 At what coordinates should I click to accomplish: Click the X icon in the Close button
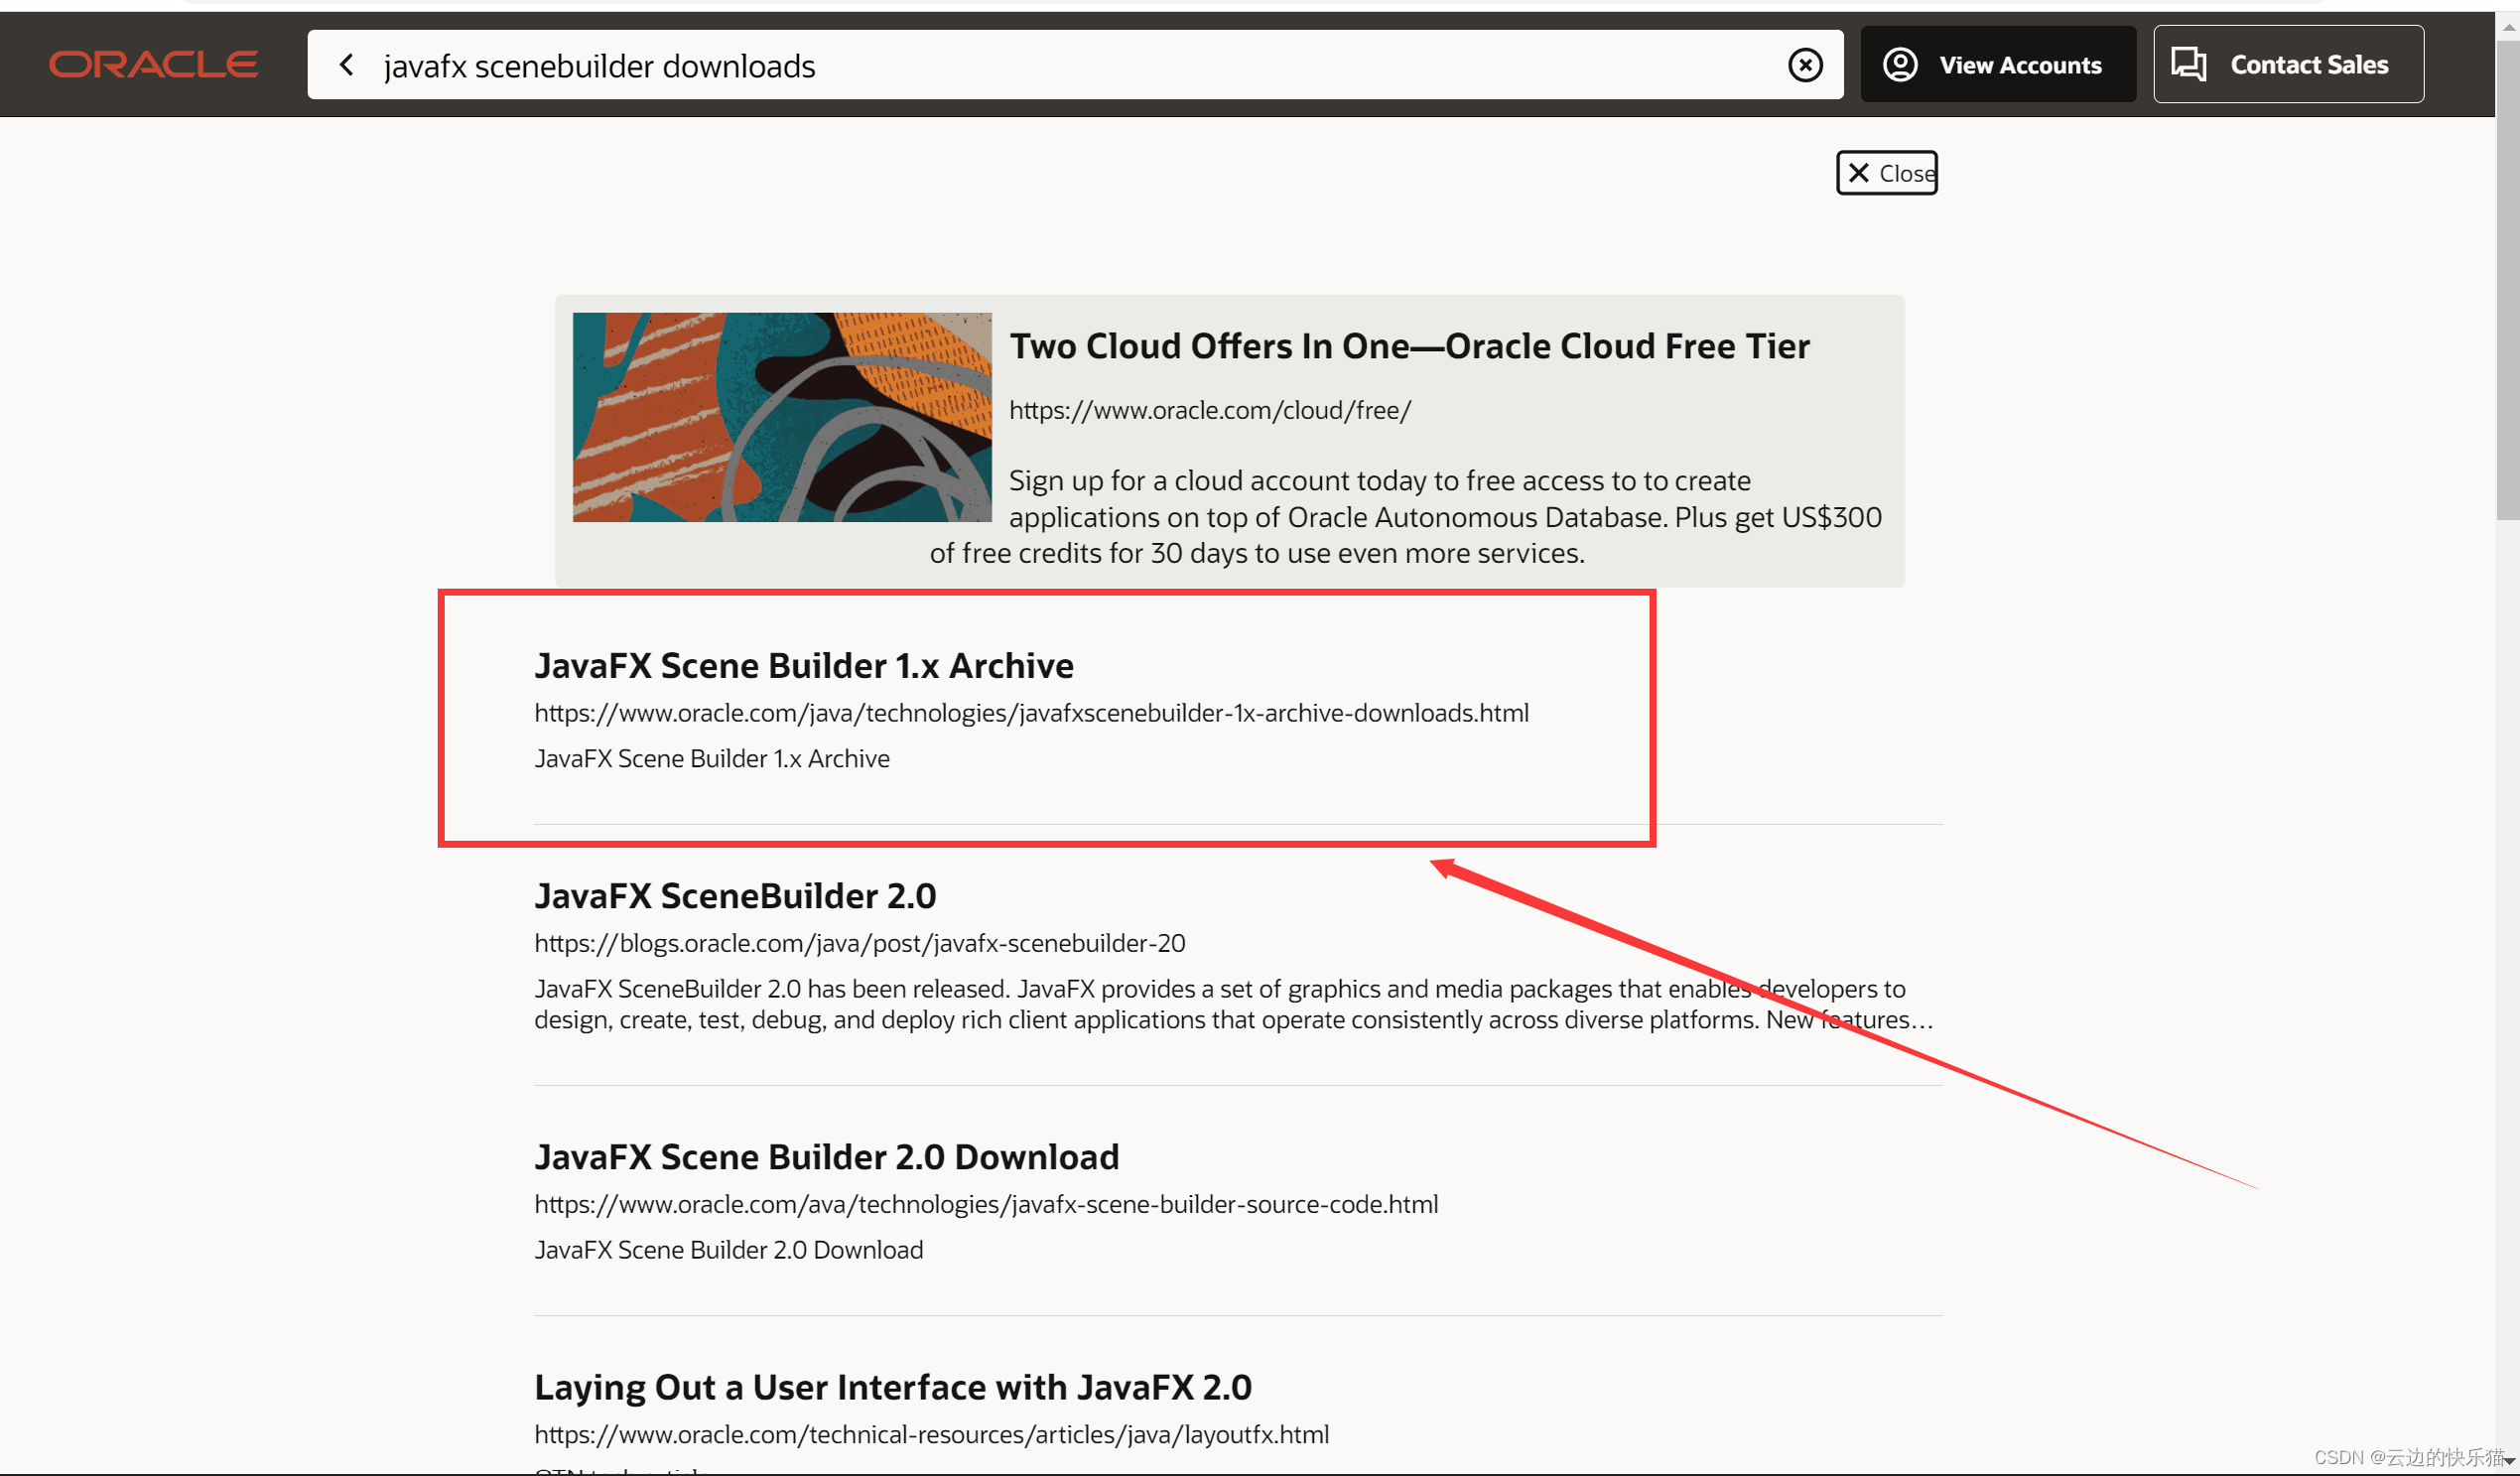(1858, 173)
